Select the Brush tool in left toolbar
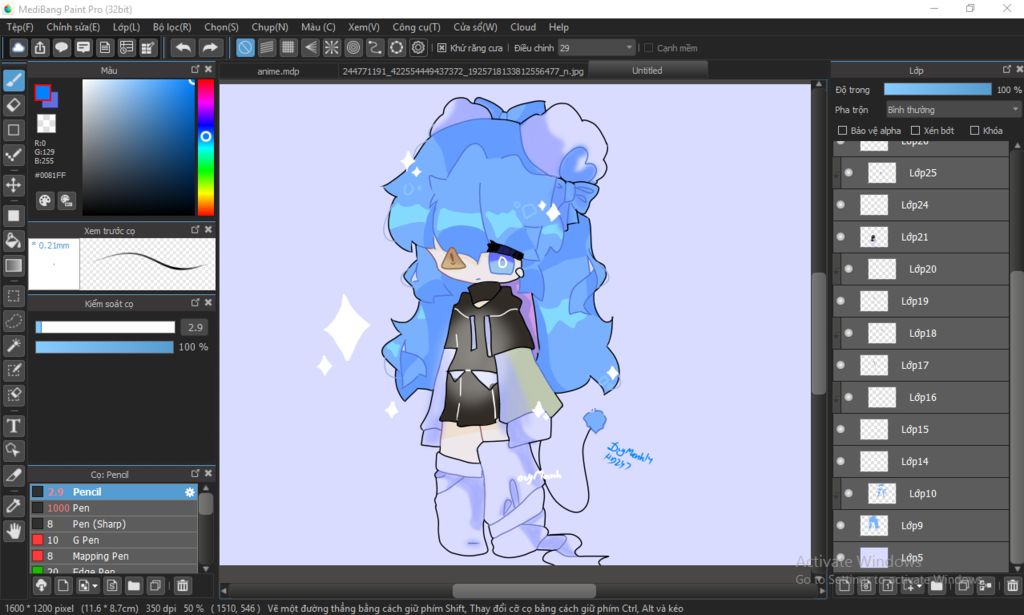 (x=14, y=81)
